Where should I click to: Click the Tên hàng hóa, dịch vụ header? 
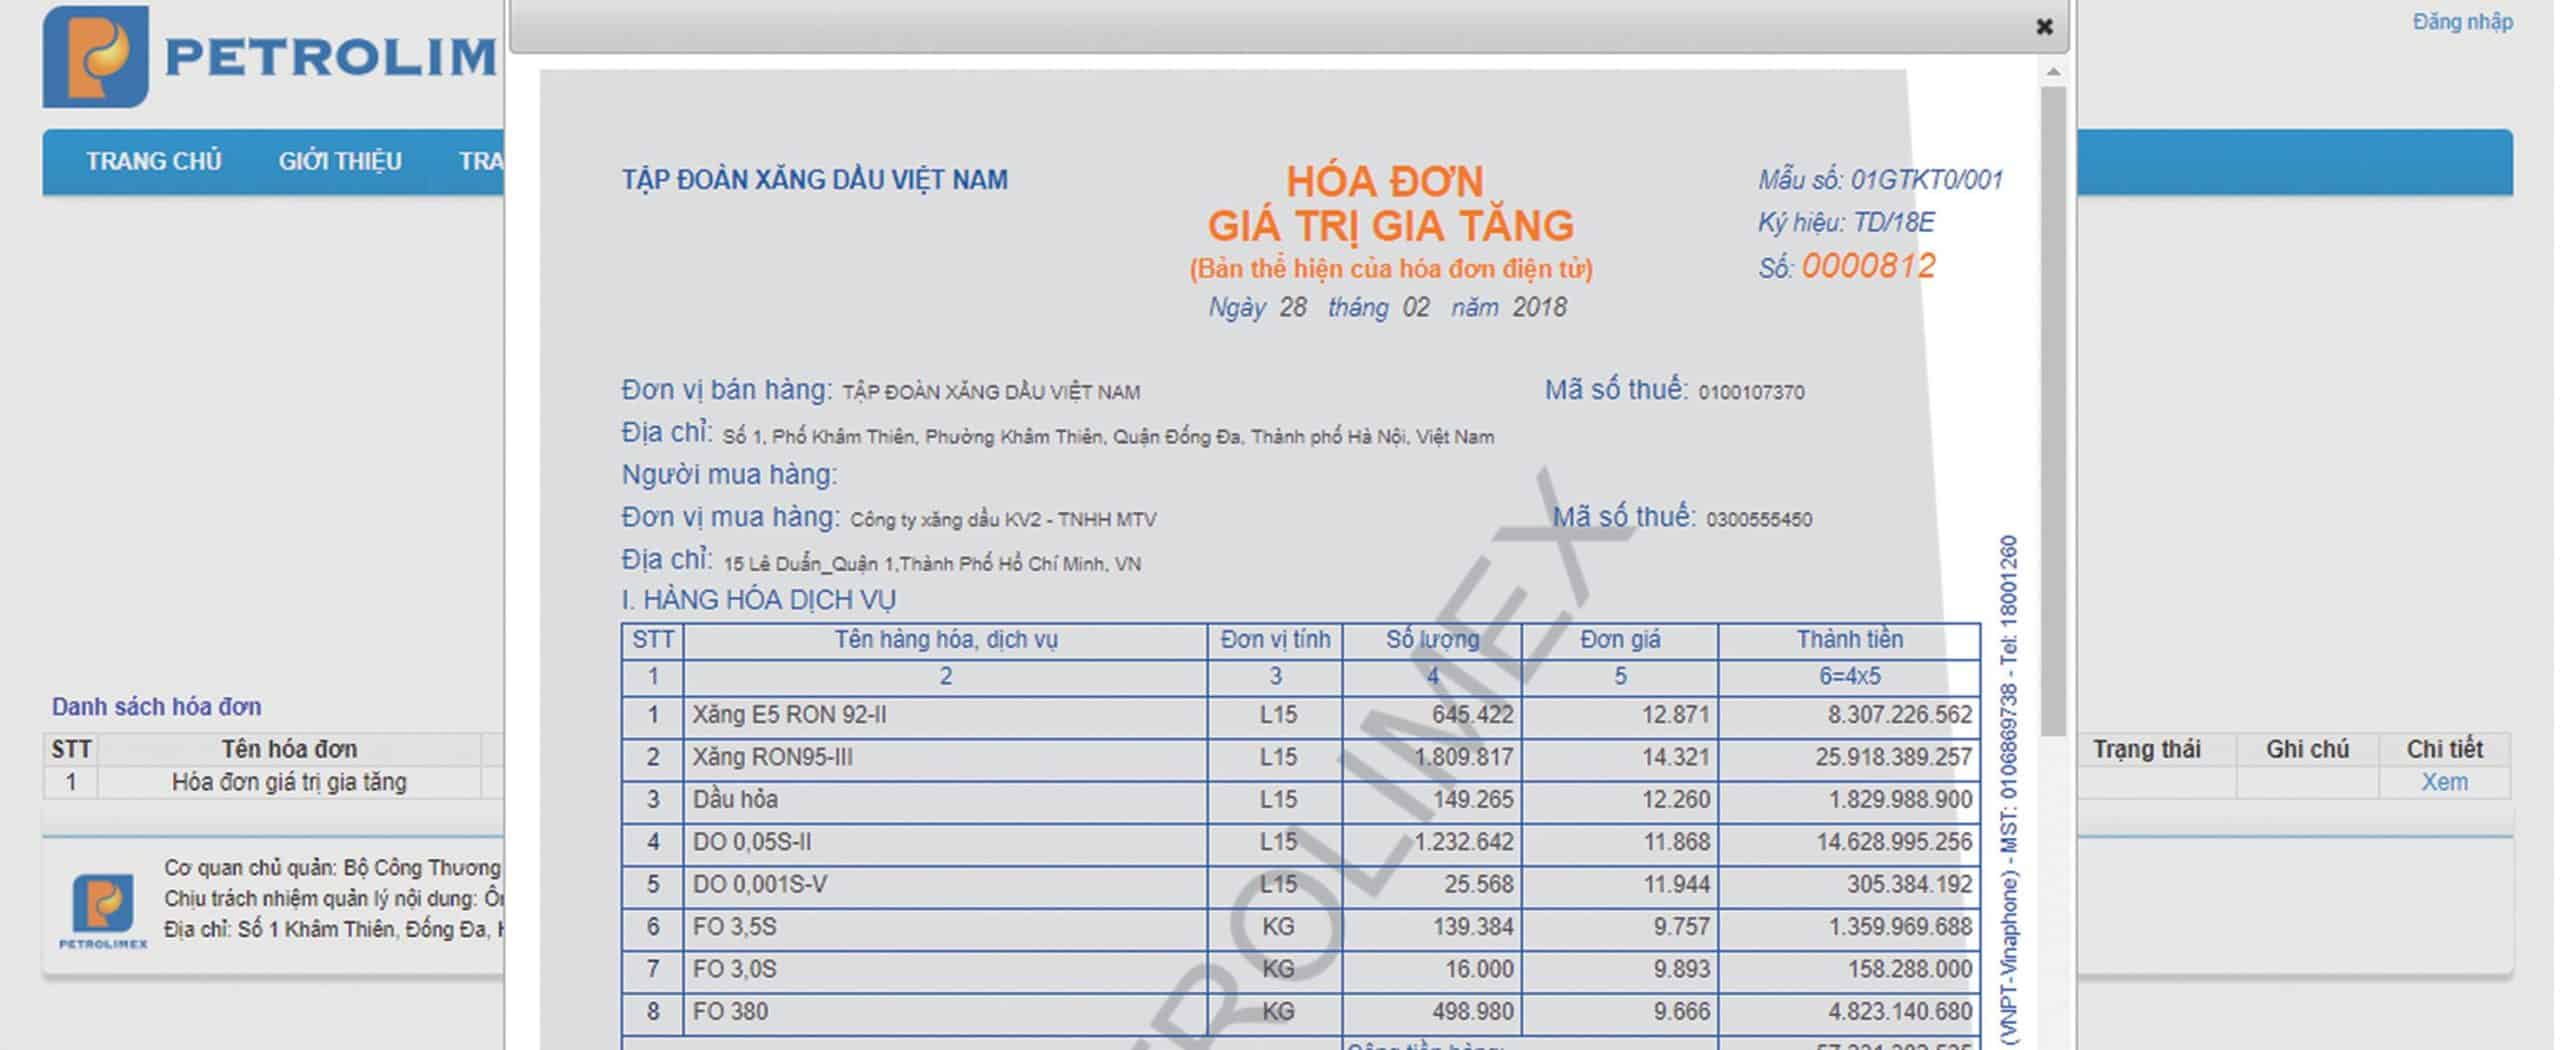[x=946, y=640]
